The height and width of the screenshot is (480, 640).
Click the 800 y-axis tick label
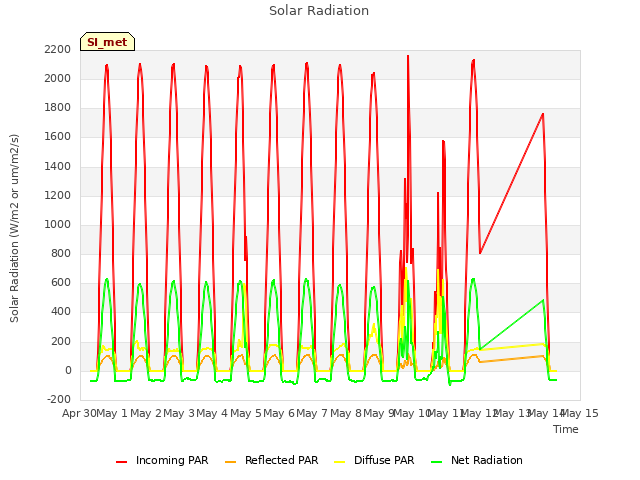point(61,253)
